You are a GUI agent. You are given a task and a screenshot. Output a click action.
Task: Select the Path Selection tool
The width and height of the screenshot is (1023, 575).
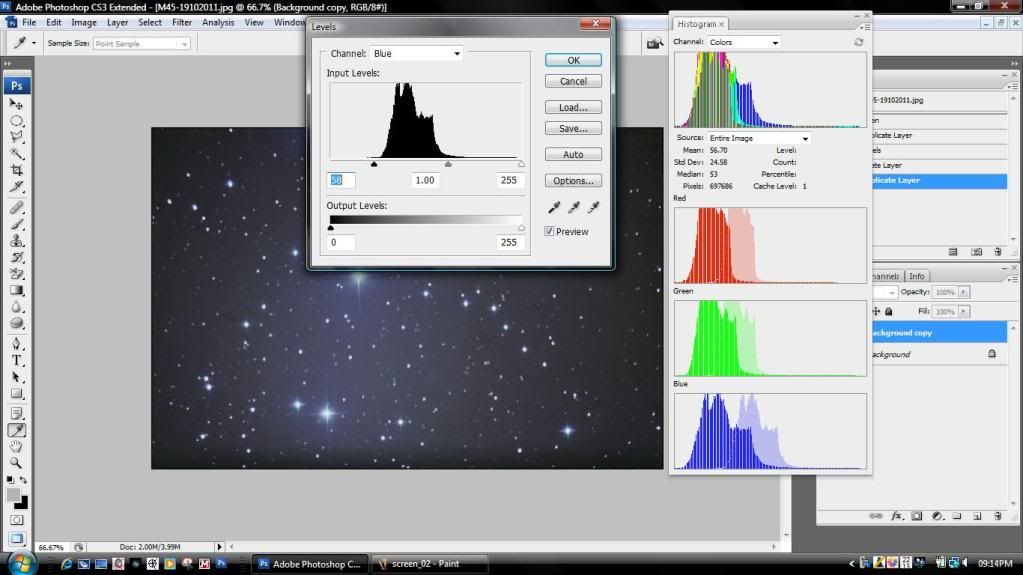pyautogui.click(x=16, y=377)
